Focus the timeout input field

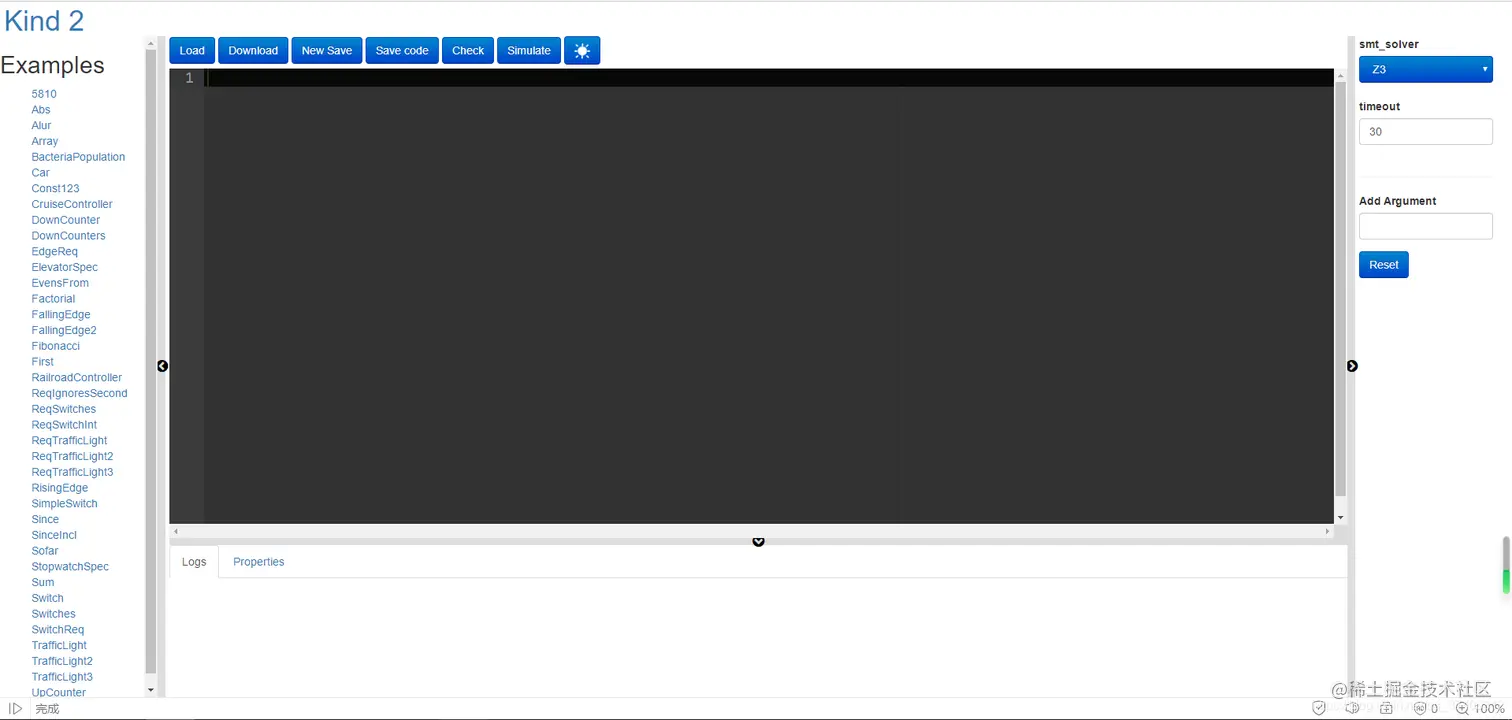(1425, 132)
